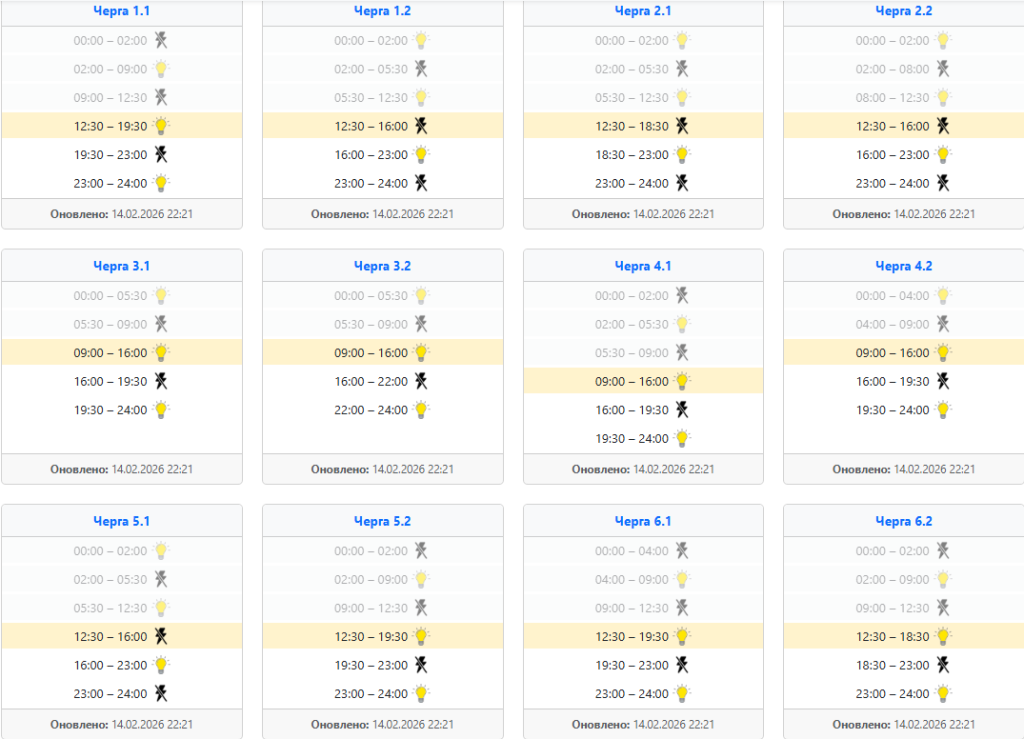Click lightbulb icon for 19:30 – 24:00 in Черга 4.2
The height and width of the screenshot is (739, 1024).
click(x=943, y=410)
